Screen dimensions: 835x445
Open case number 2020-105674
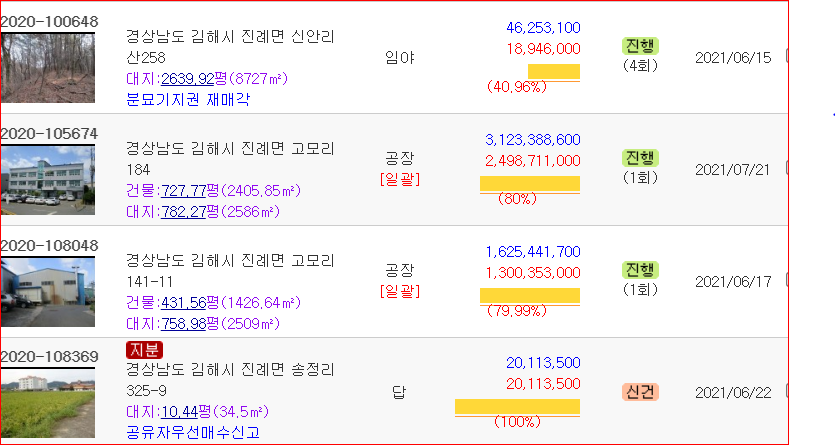pos(50,134)
